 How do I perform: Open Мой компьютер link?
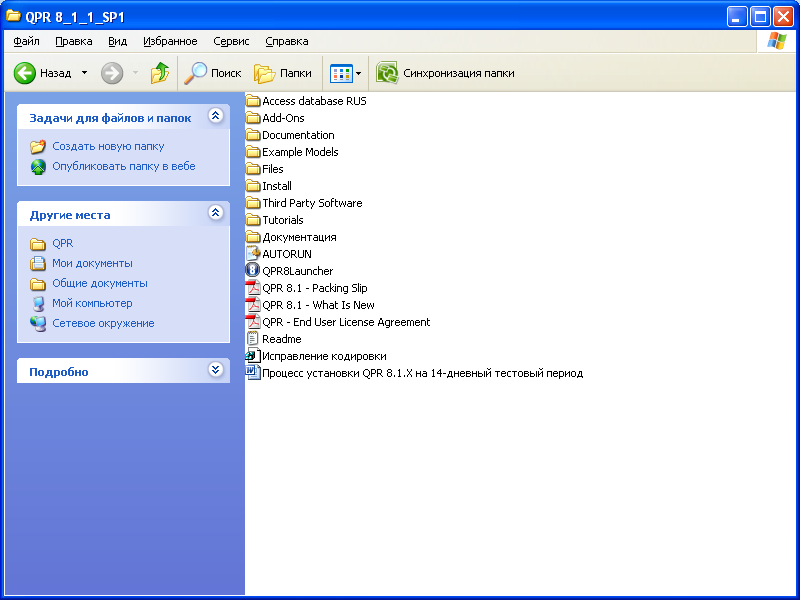tap(92, 303)
